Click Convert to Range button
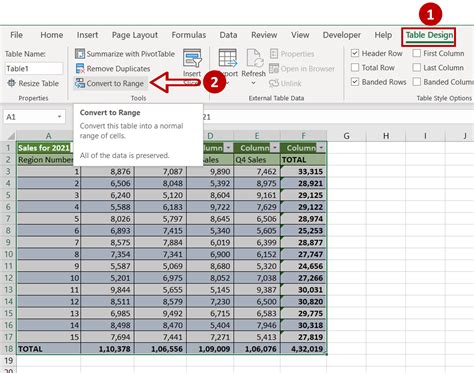Image resolution: width=474 pixels, height=373 pixels. (x=110, y=83)
